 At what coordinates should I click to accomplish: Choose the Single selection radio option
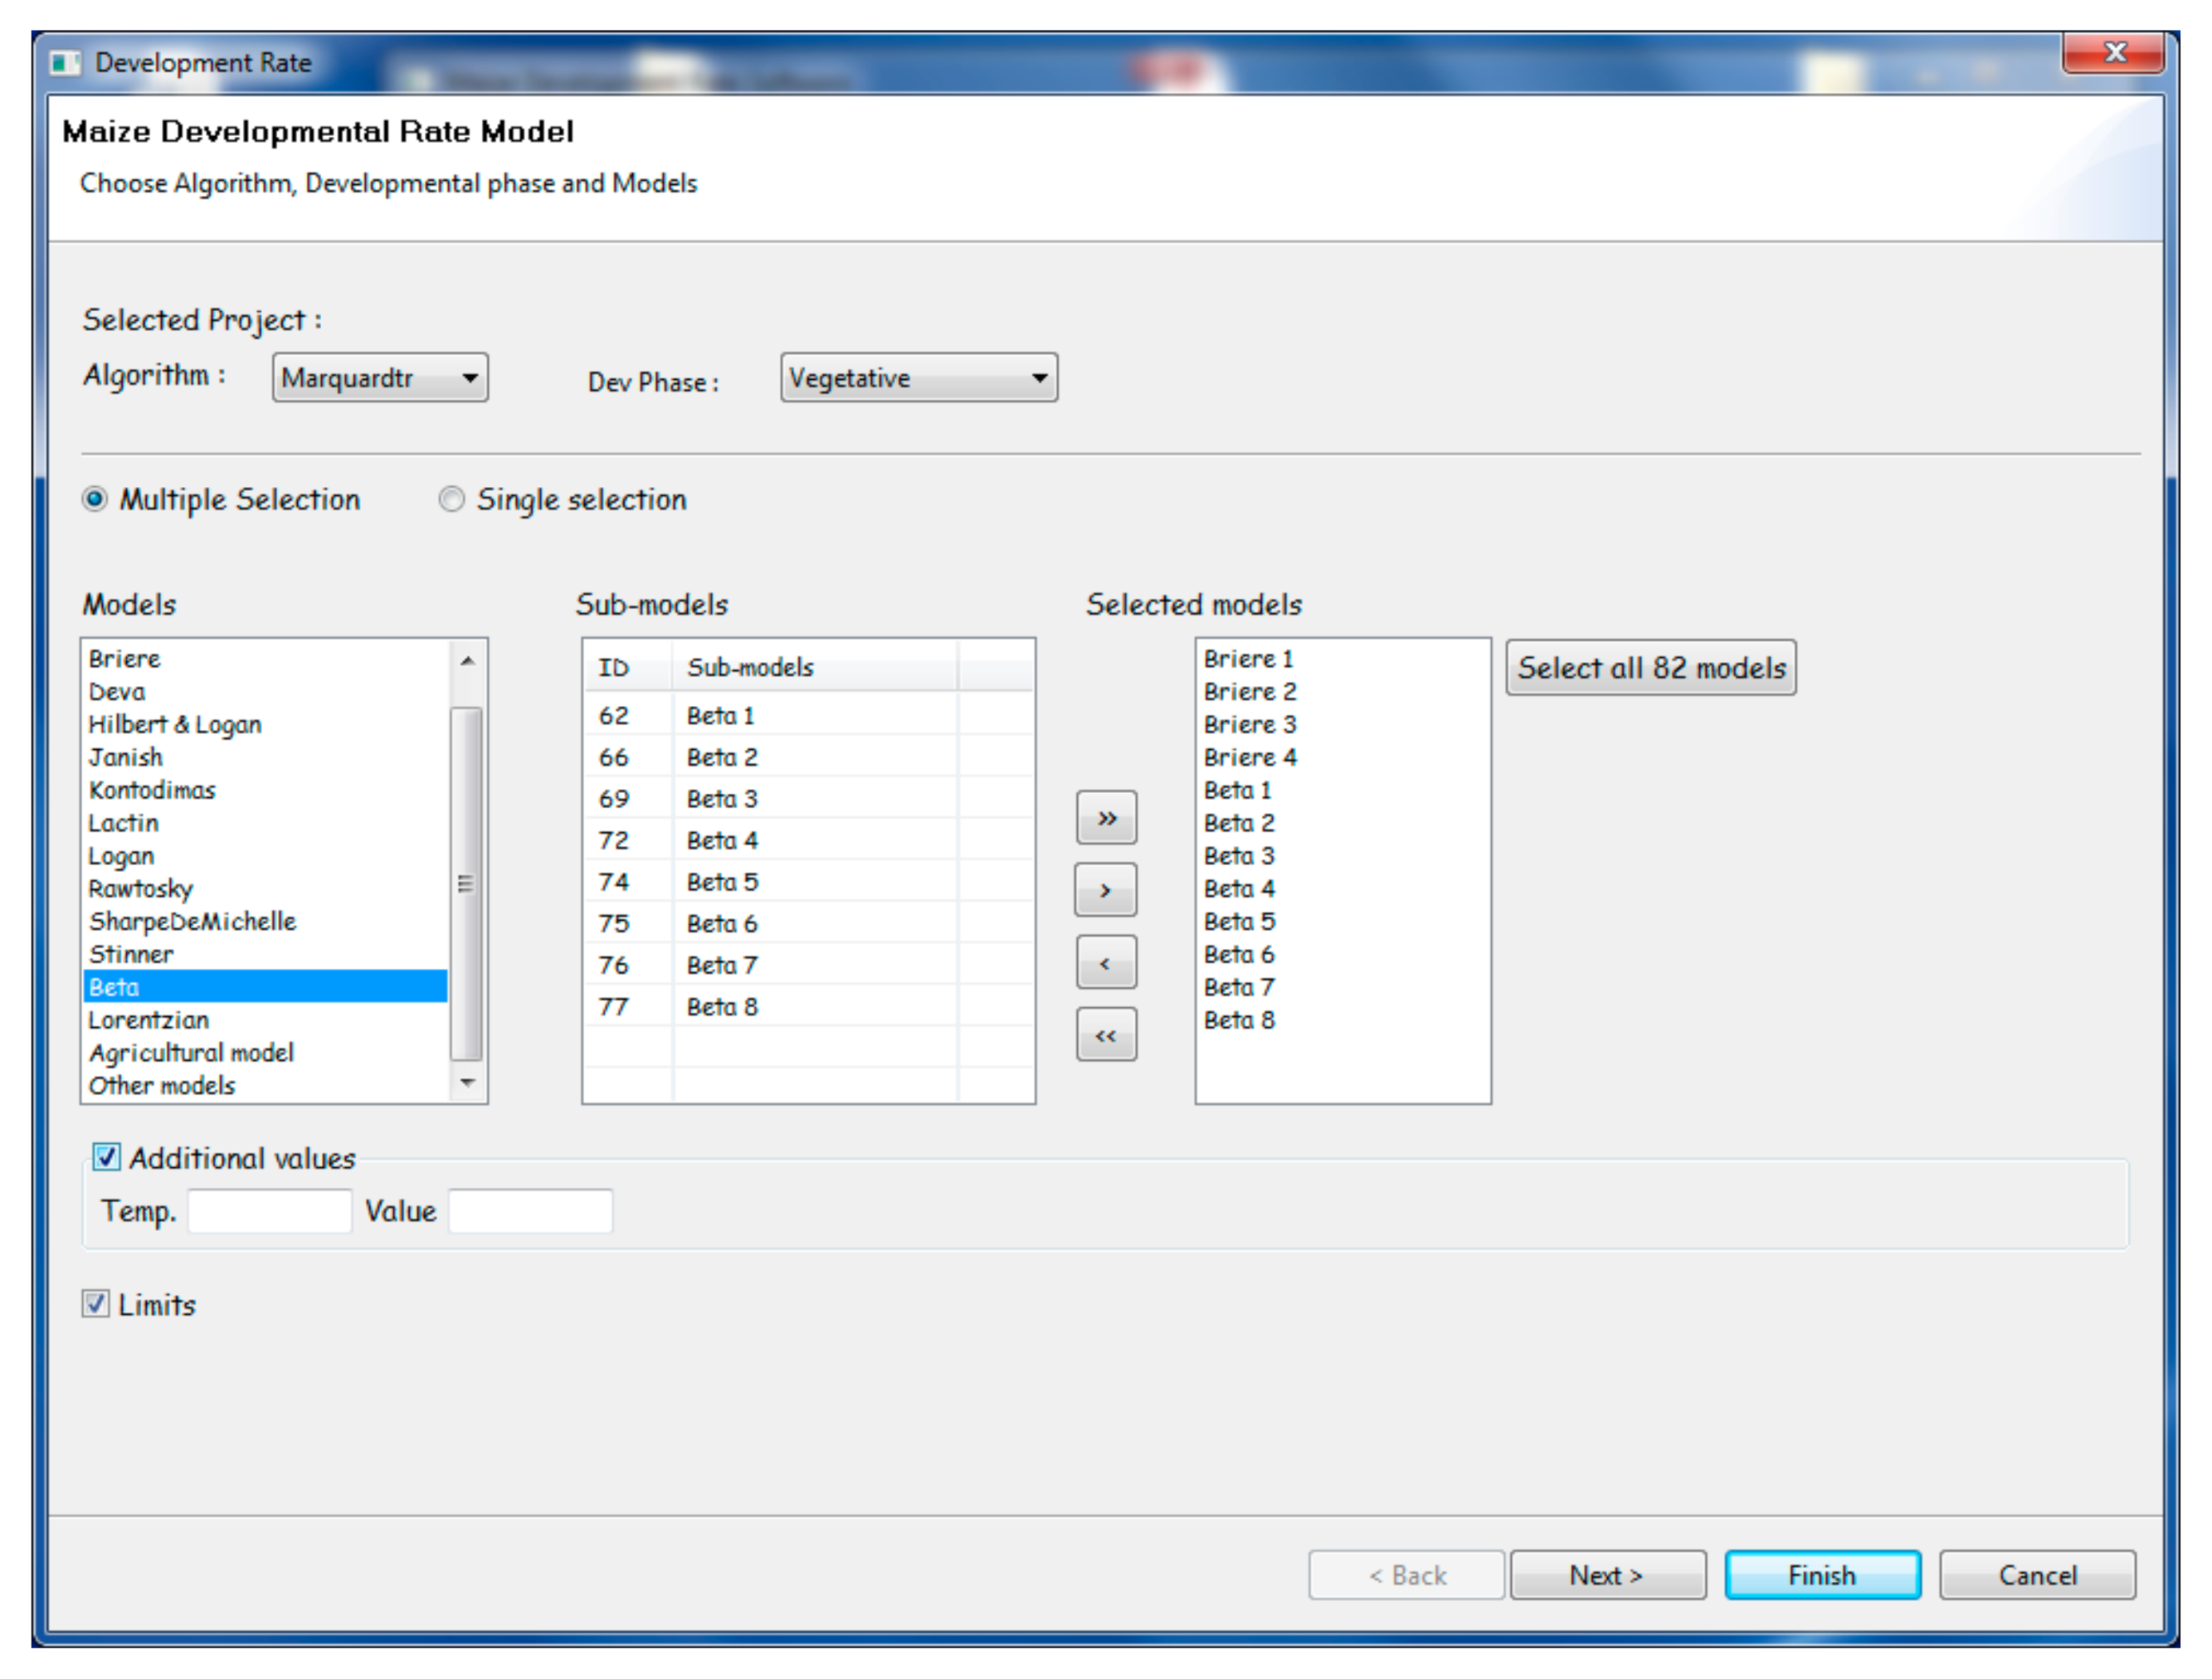click(452, 499)
